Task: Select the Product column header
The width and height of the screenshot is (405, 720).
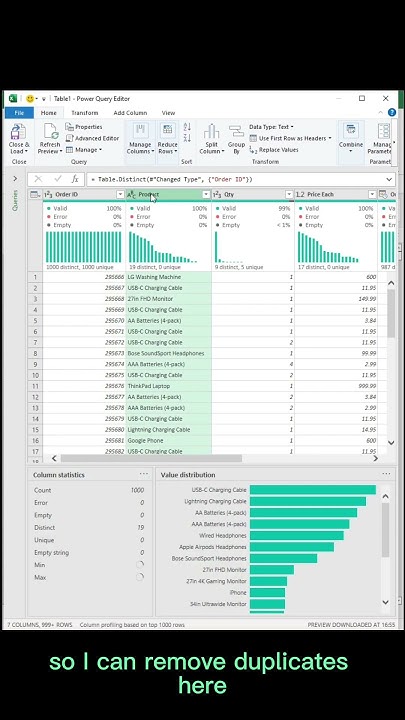Action: pos(169,195)
